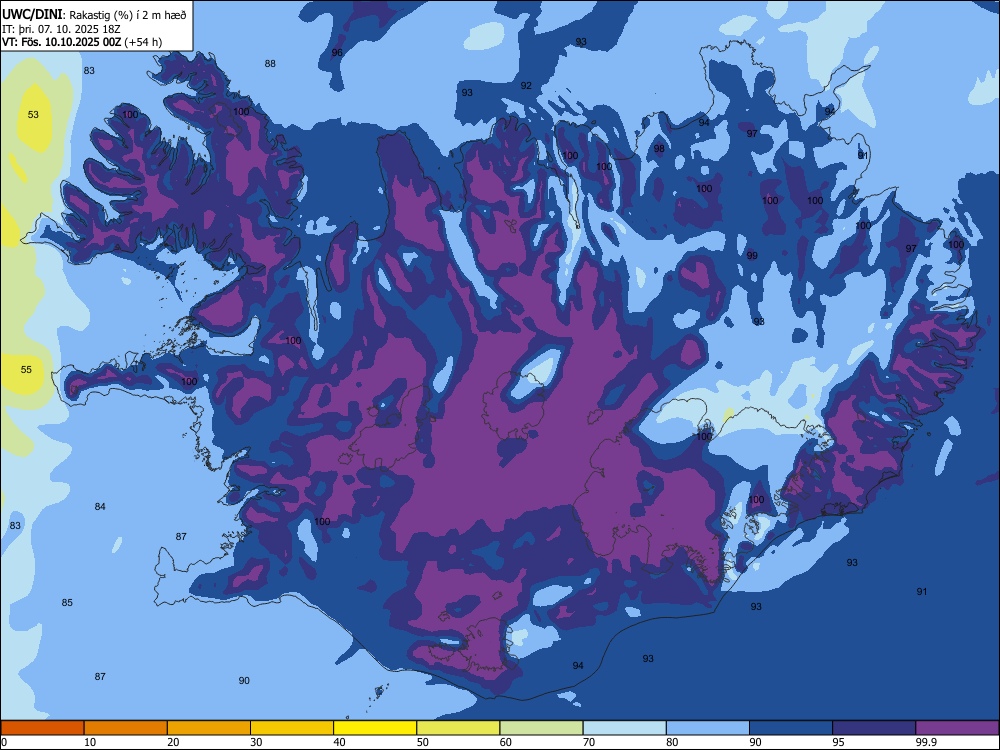Click the light green 60–70 legend swatch
Viewport: 1000px width, 750px height.
(x=541, y=728)
